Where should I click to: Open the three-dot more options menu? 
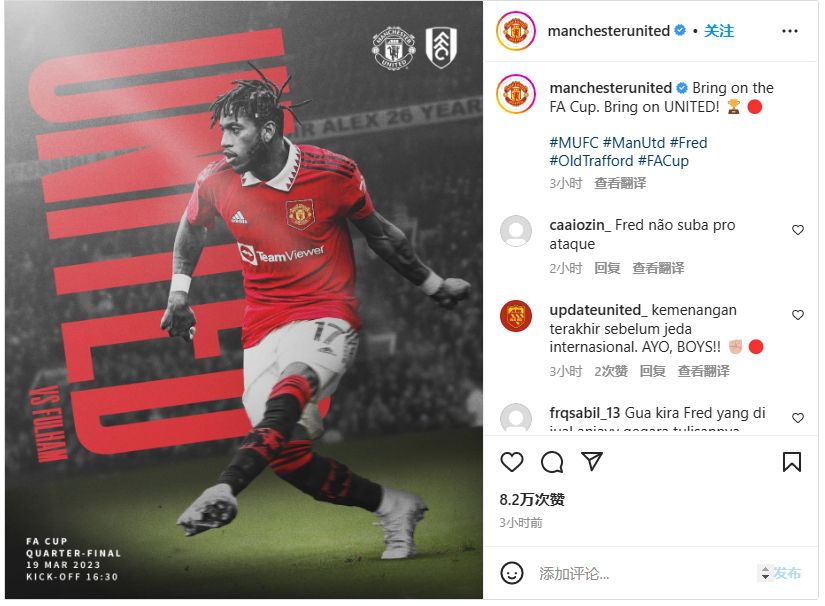click(789, 32)
